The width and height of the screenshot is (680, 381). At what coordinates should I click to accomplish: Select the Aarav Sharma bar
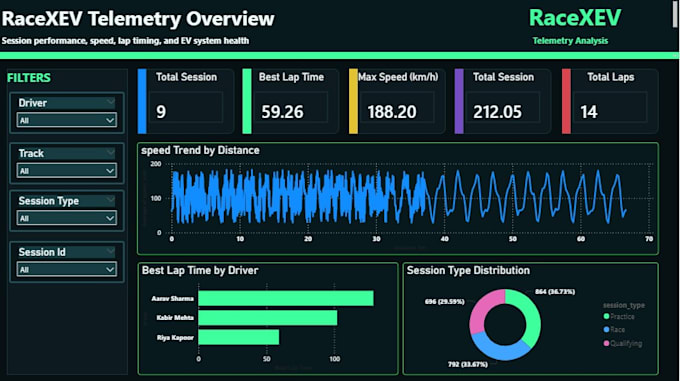pos(286,298)
